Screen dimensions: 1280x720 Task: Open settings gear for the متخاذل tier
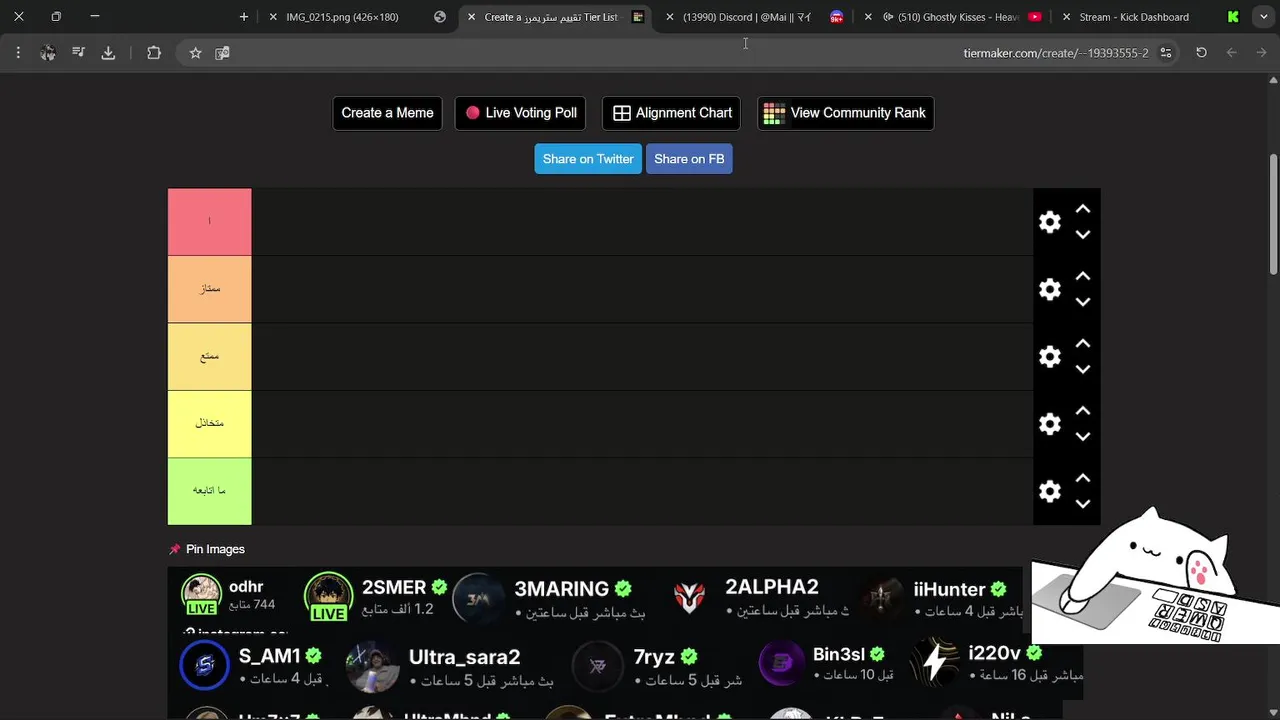point(1049,424)
